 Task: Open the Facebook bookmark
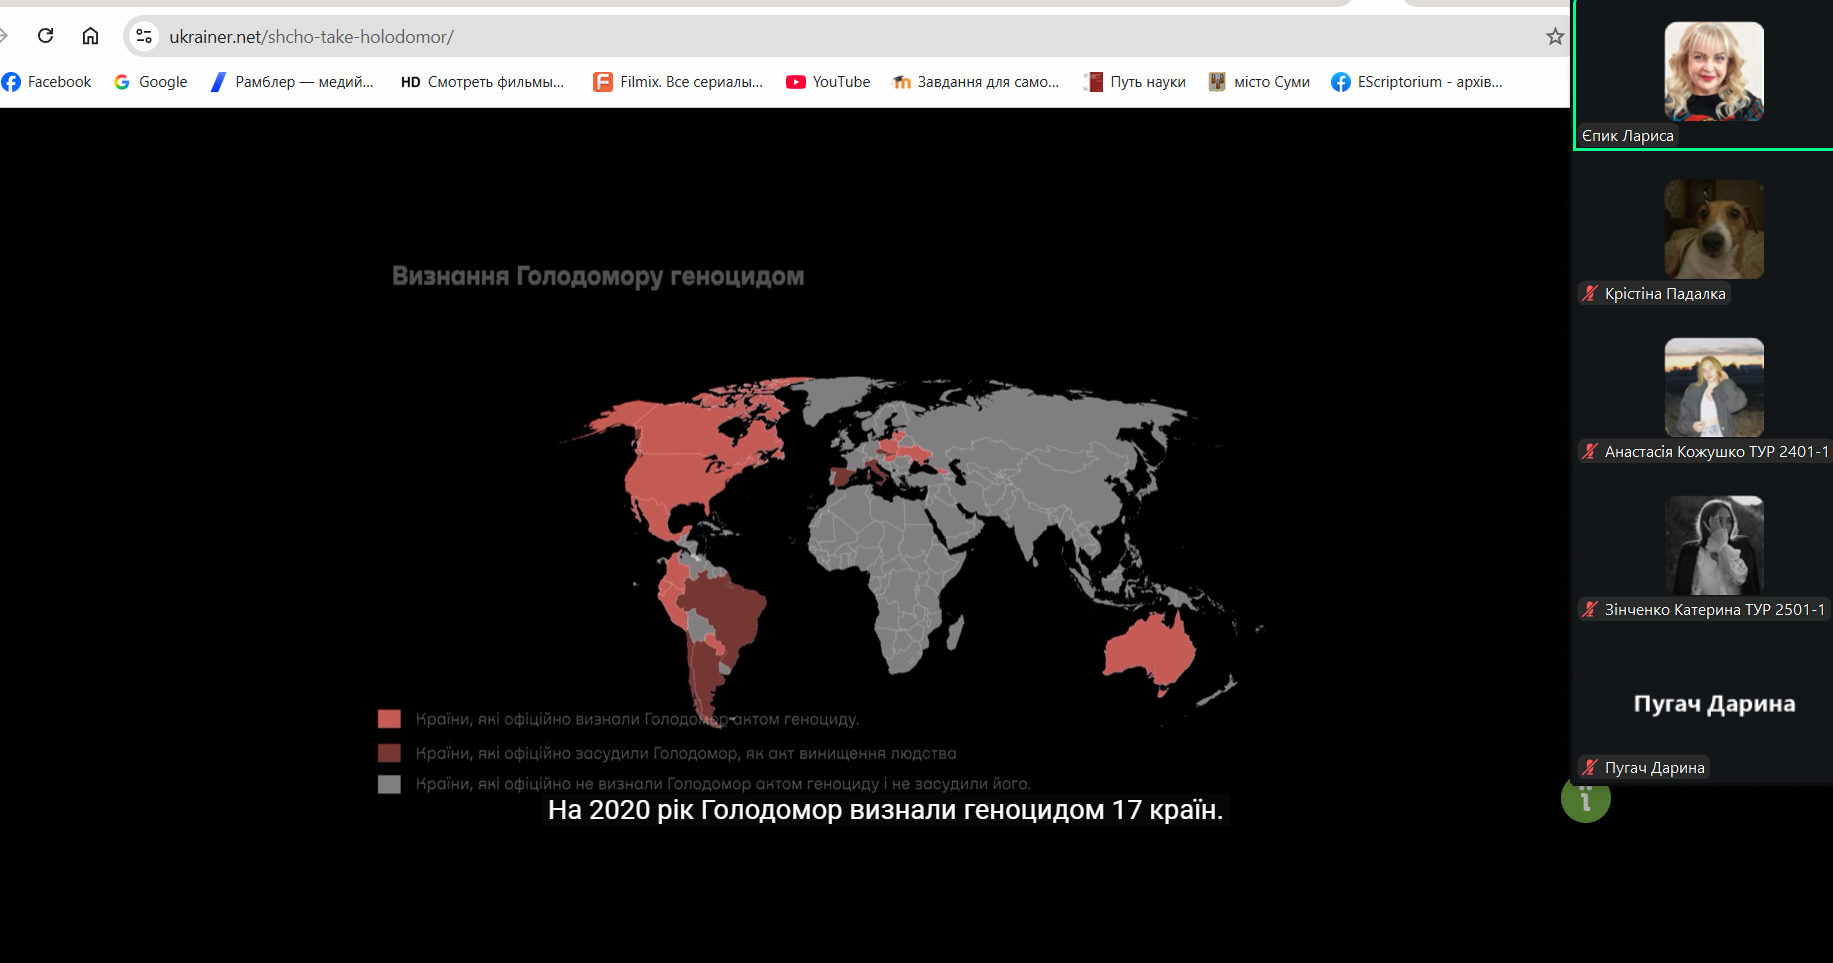[47, 82]
